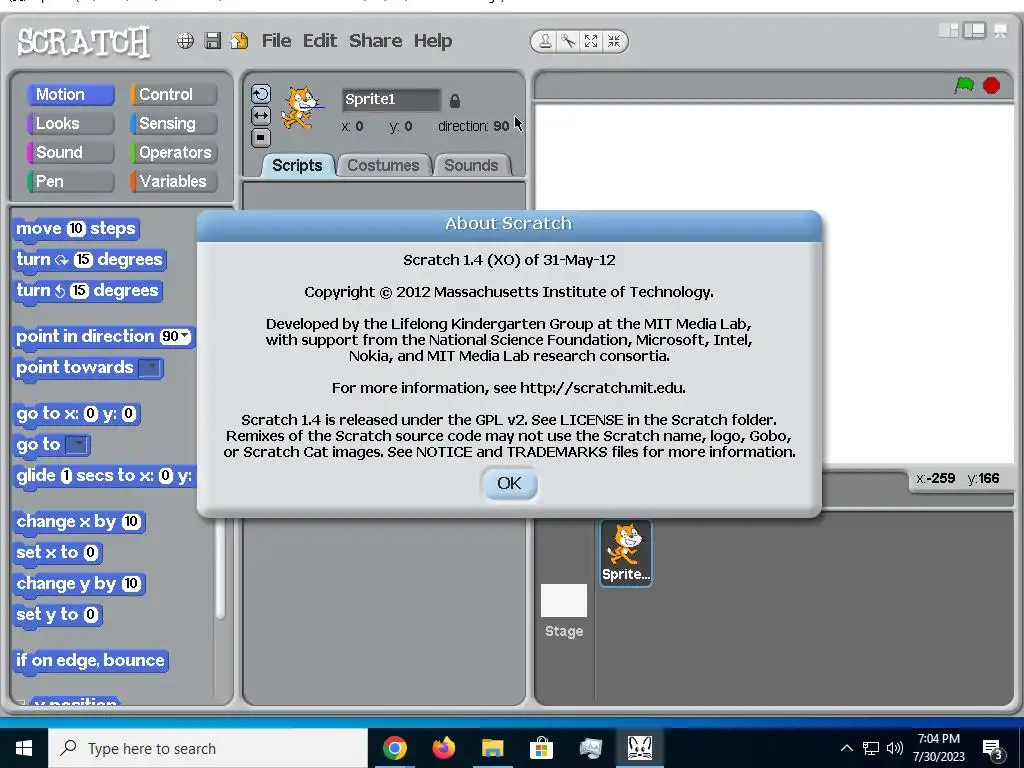The width and height of the screenshot is (1024, 768).
Task: Open the Edit menu
Action: 319,40
